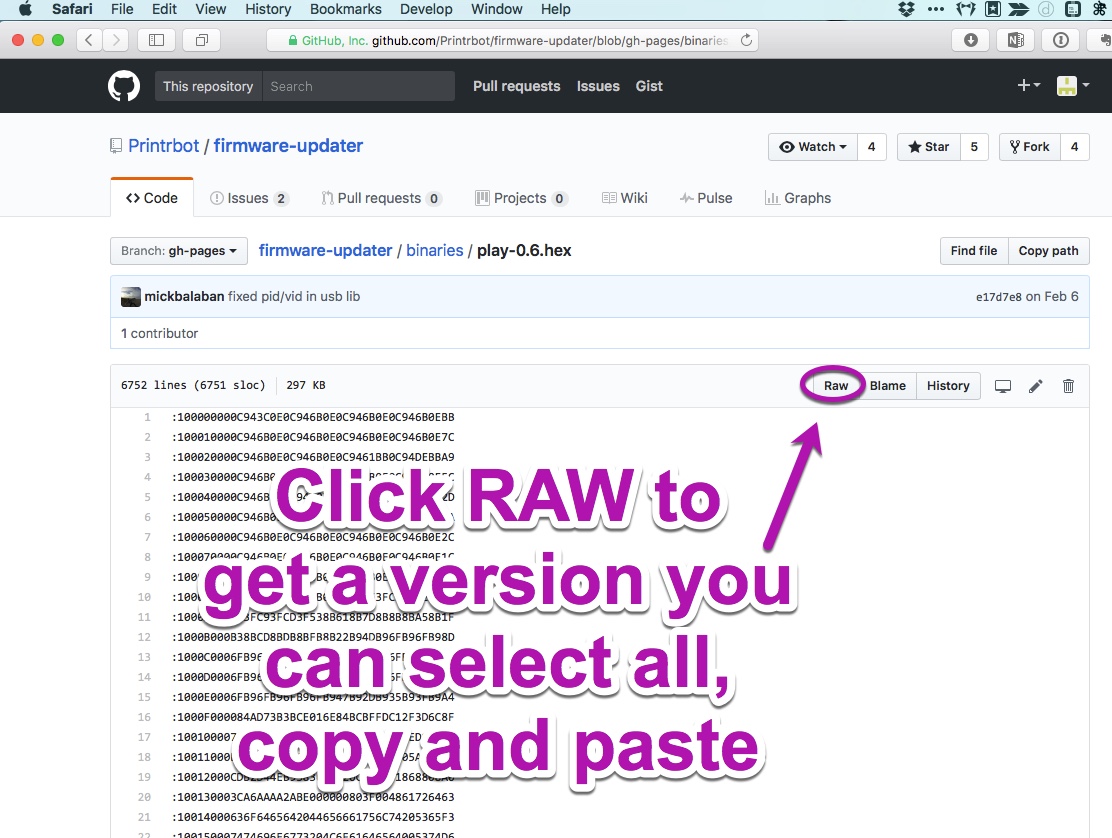The image size is (1112, 838).
Task: Open the Printrbot owner link
Action: 163,145
